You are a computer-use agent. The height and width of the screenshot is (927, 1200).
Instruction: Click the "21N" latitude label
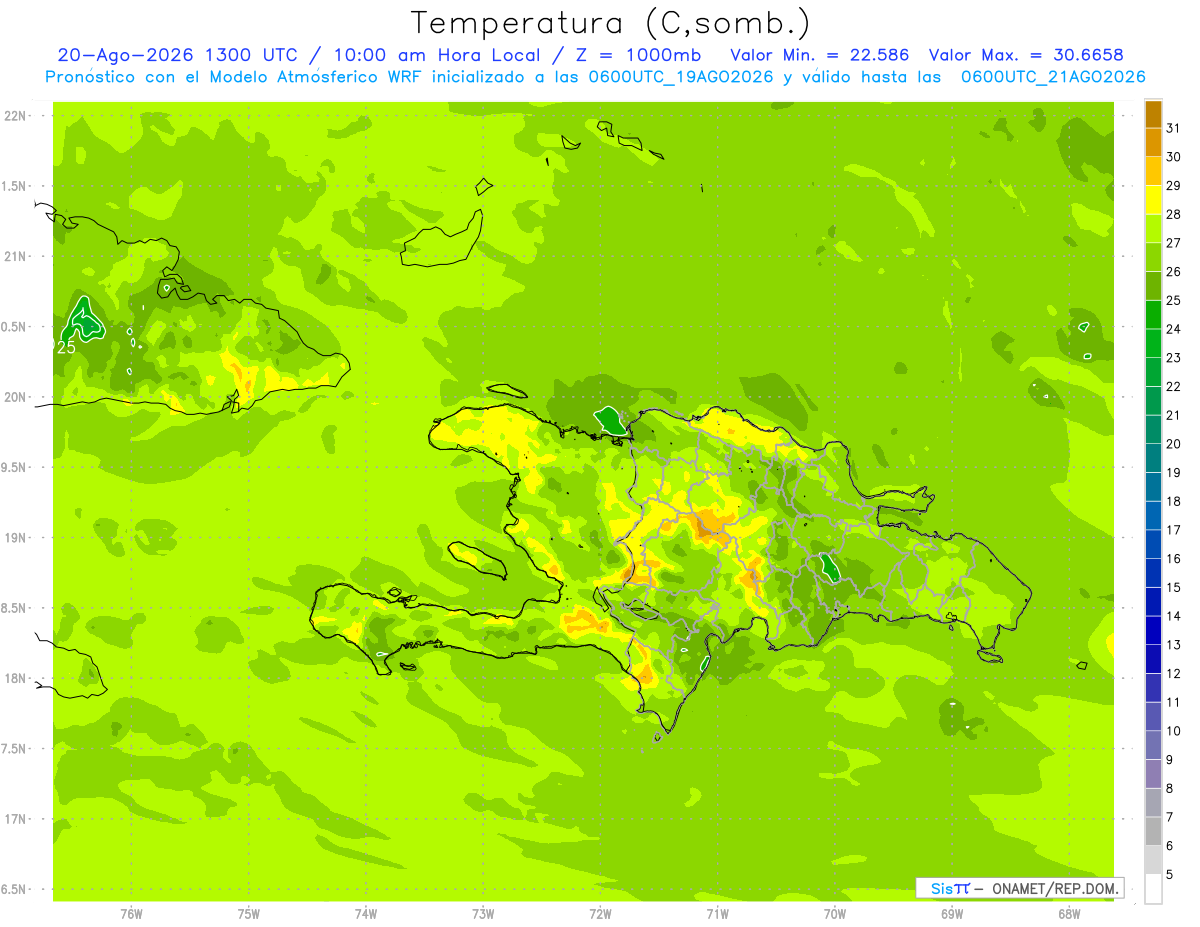(15, 256)
